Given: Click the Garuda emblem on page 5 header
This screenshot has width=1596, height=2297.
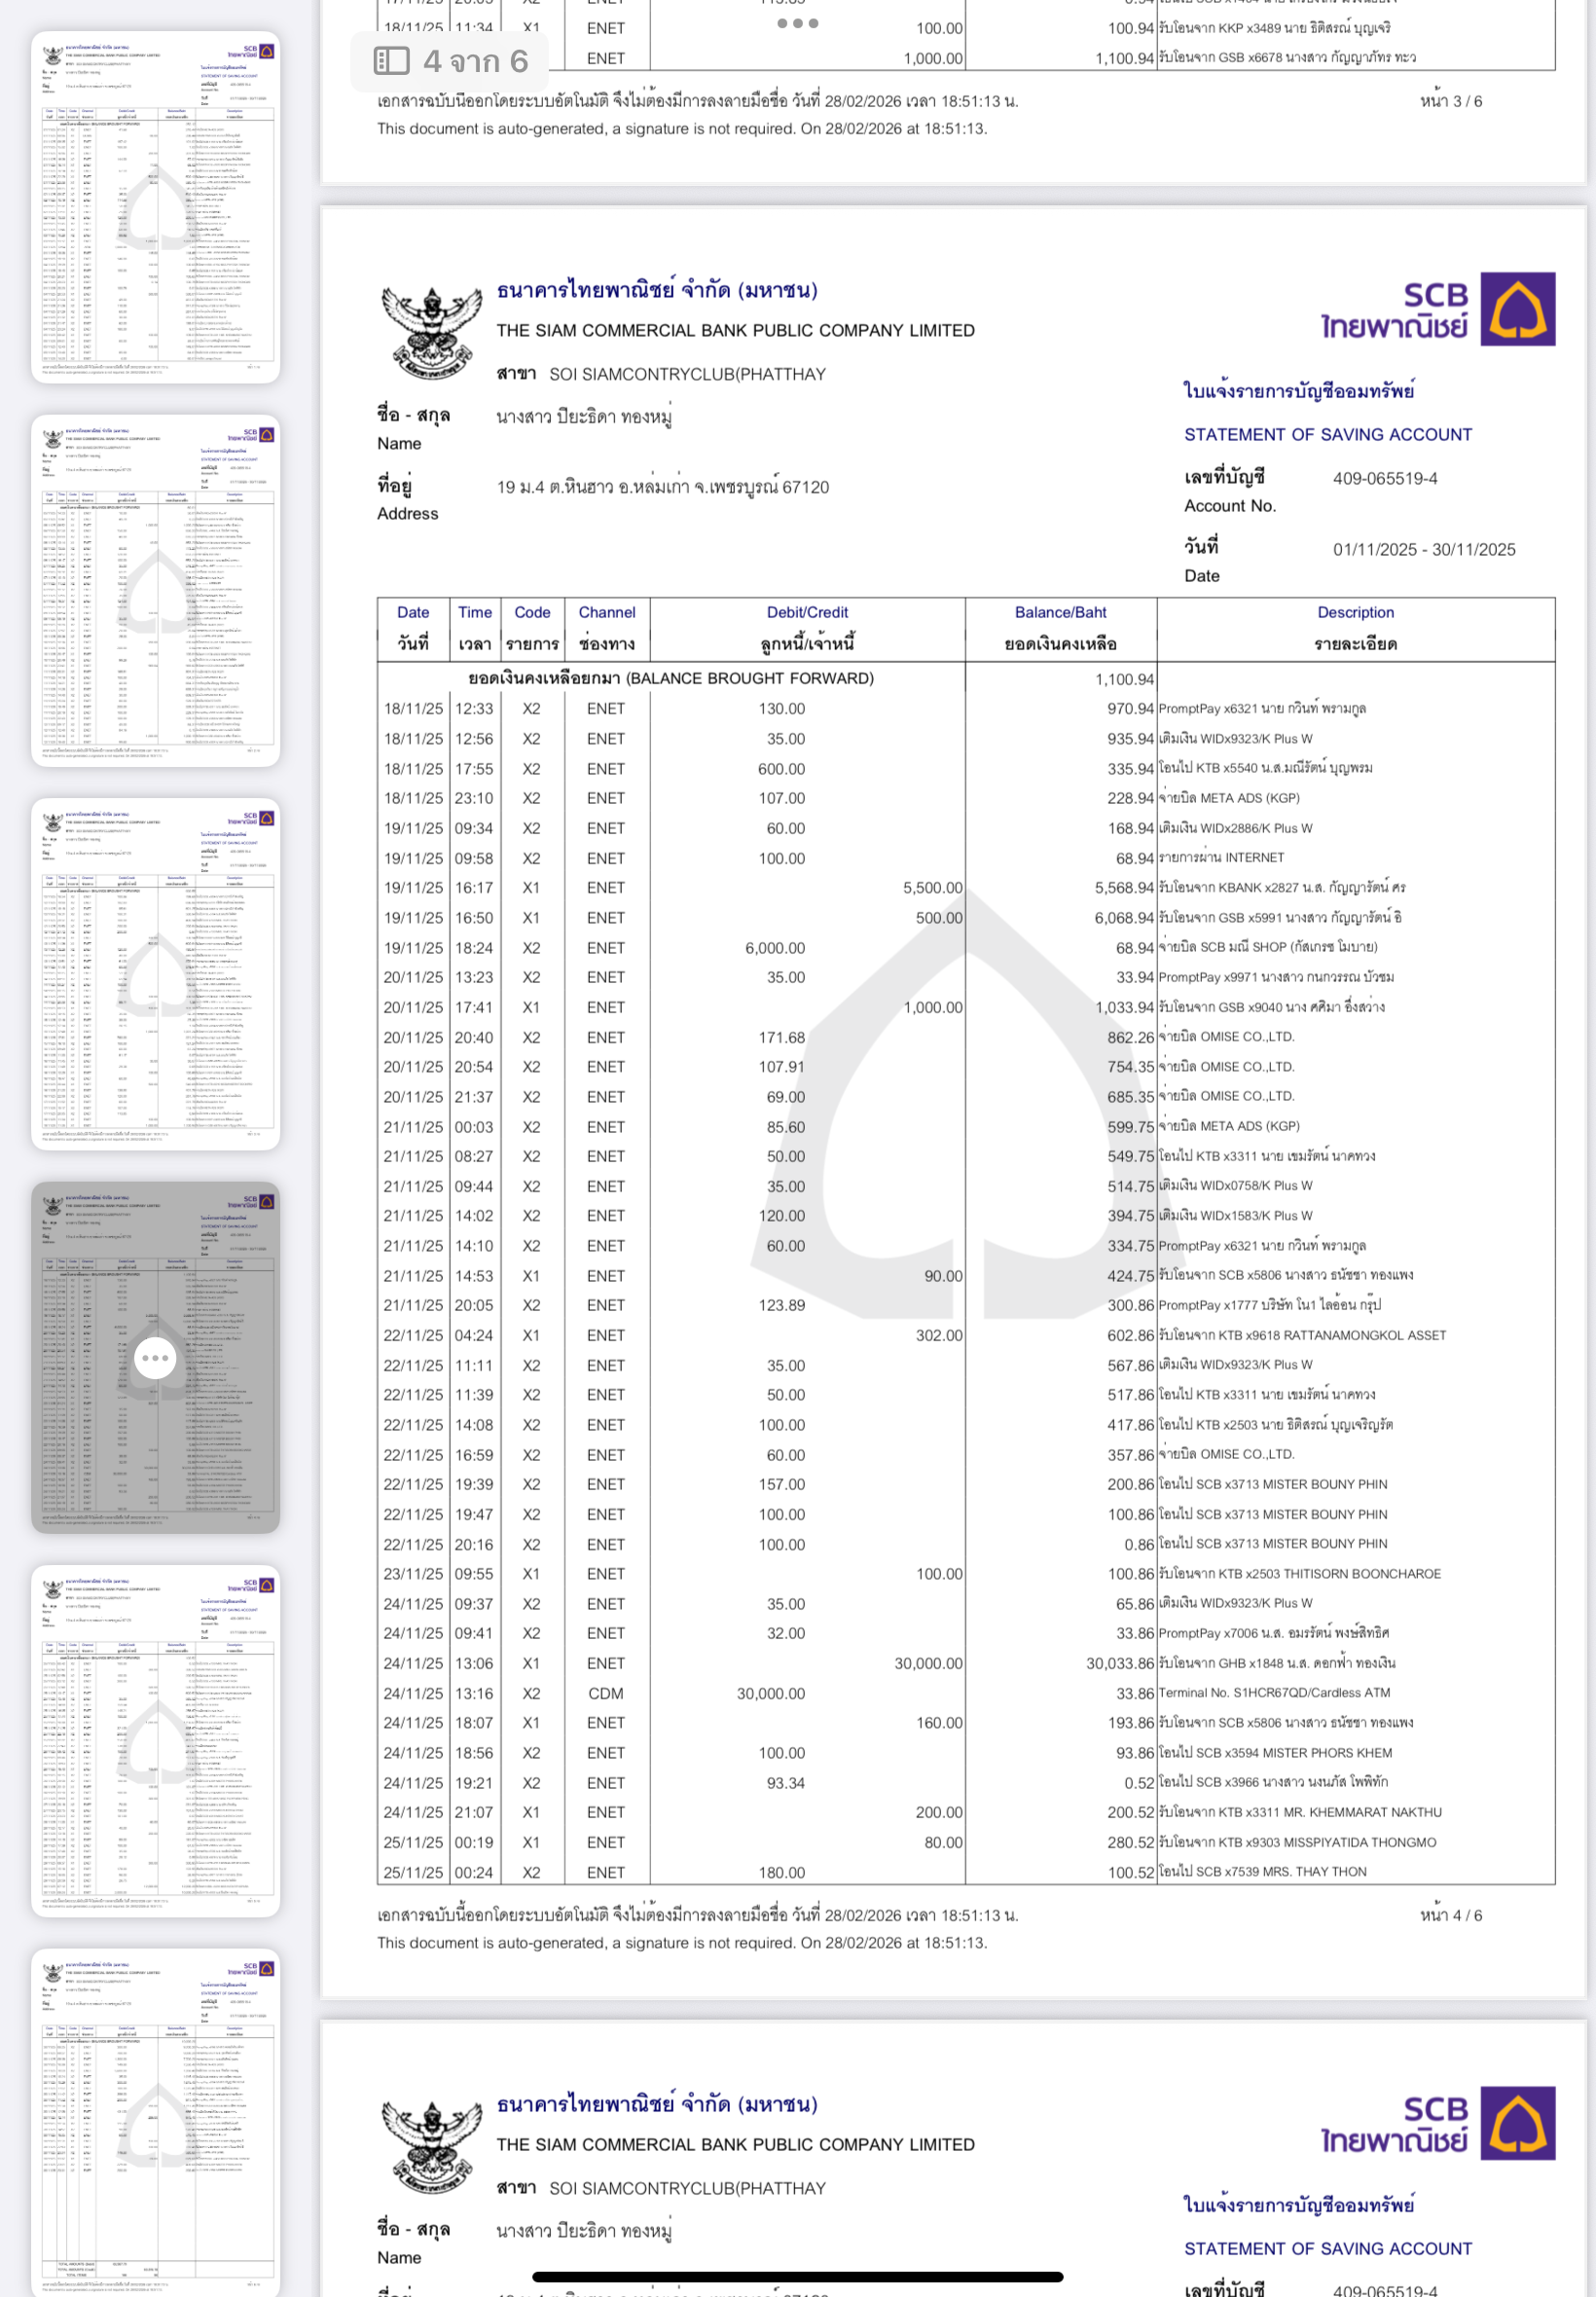Looking at the screenshot, I should (x=432, y=2146).
